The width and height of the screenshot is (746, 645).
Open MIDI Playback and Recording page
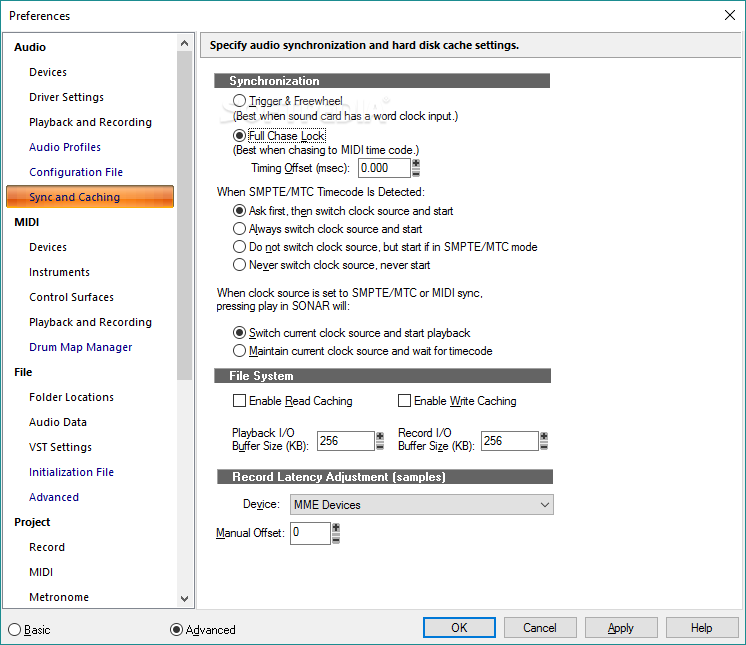click(90, 322)
